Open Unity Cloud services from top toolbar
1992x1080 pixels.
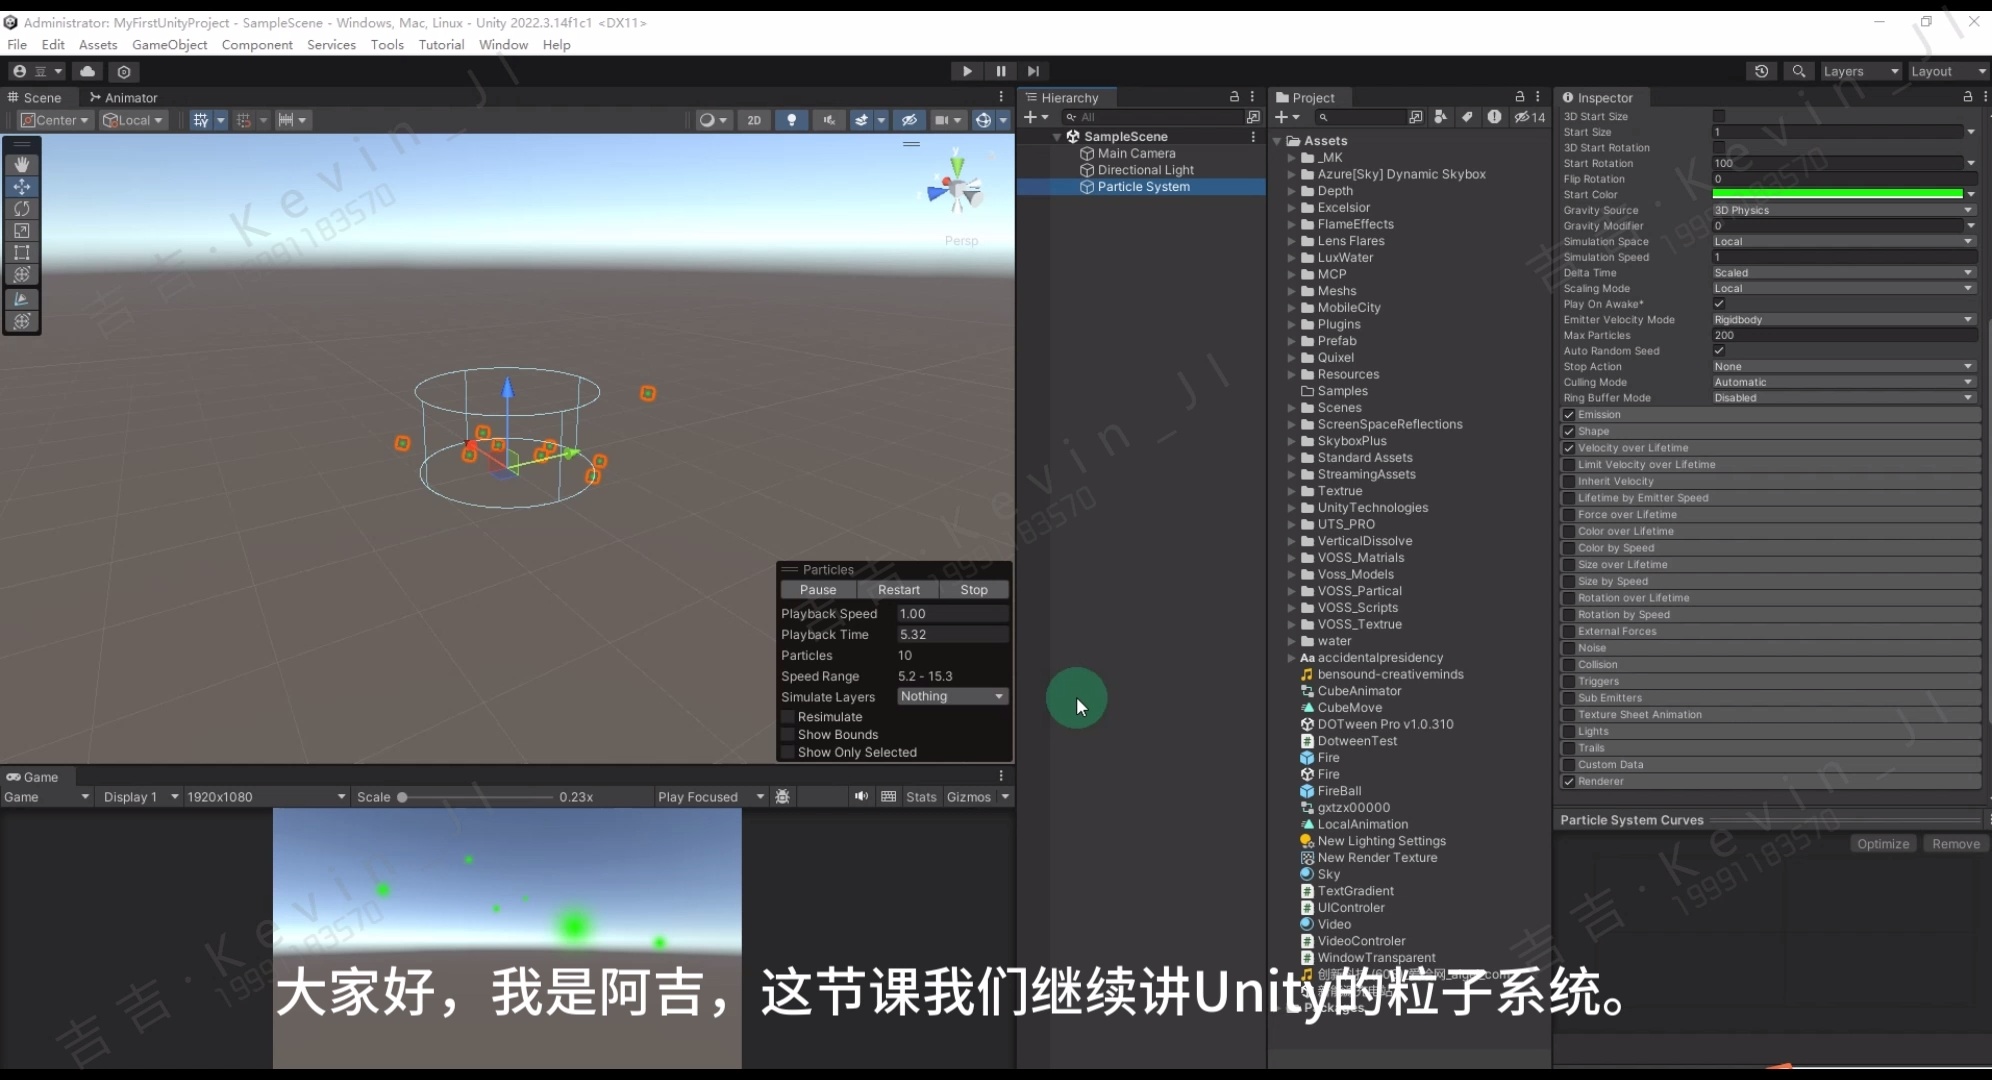coord(87,71)
